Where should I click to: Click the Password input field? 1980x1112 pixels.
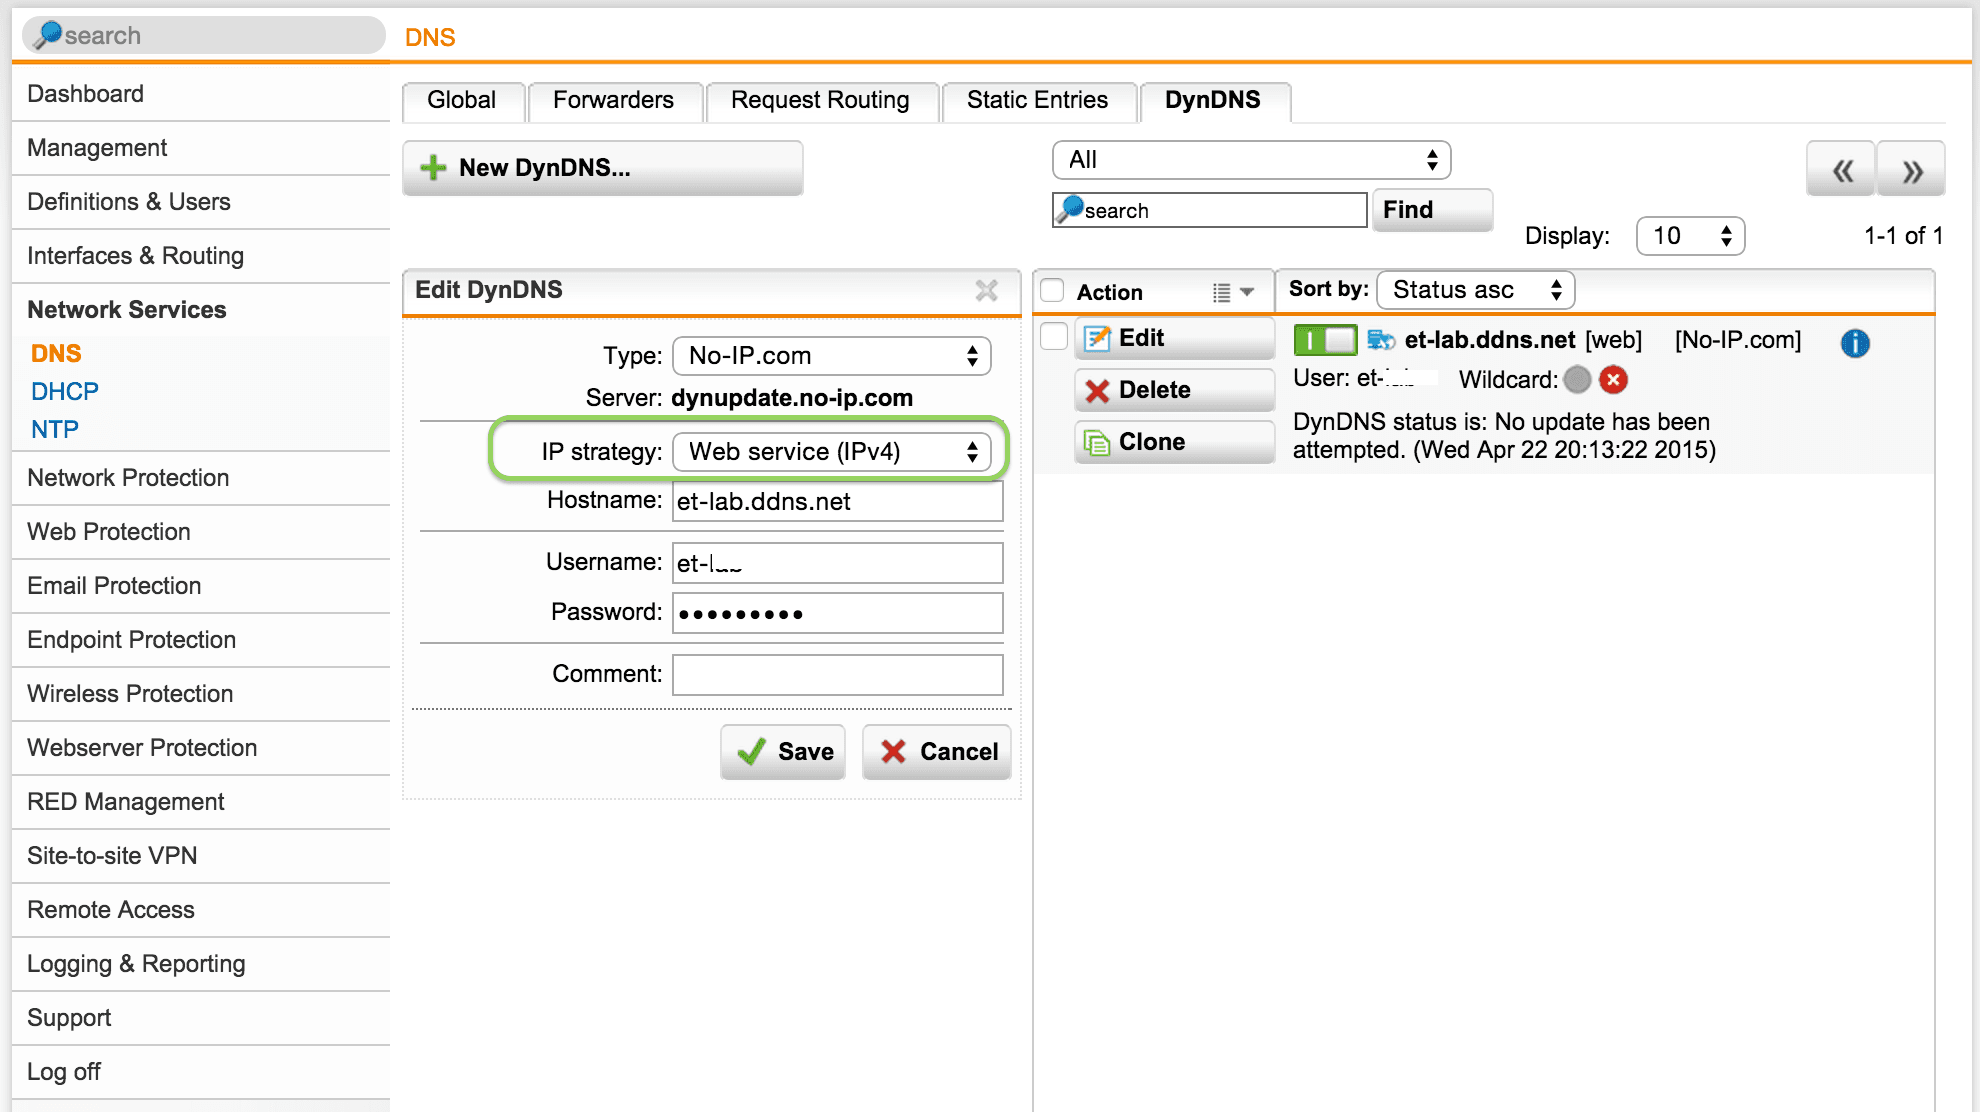pos(838,613)
